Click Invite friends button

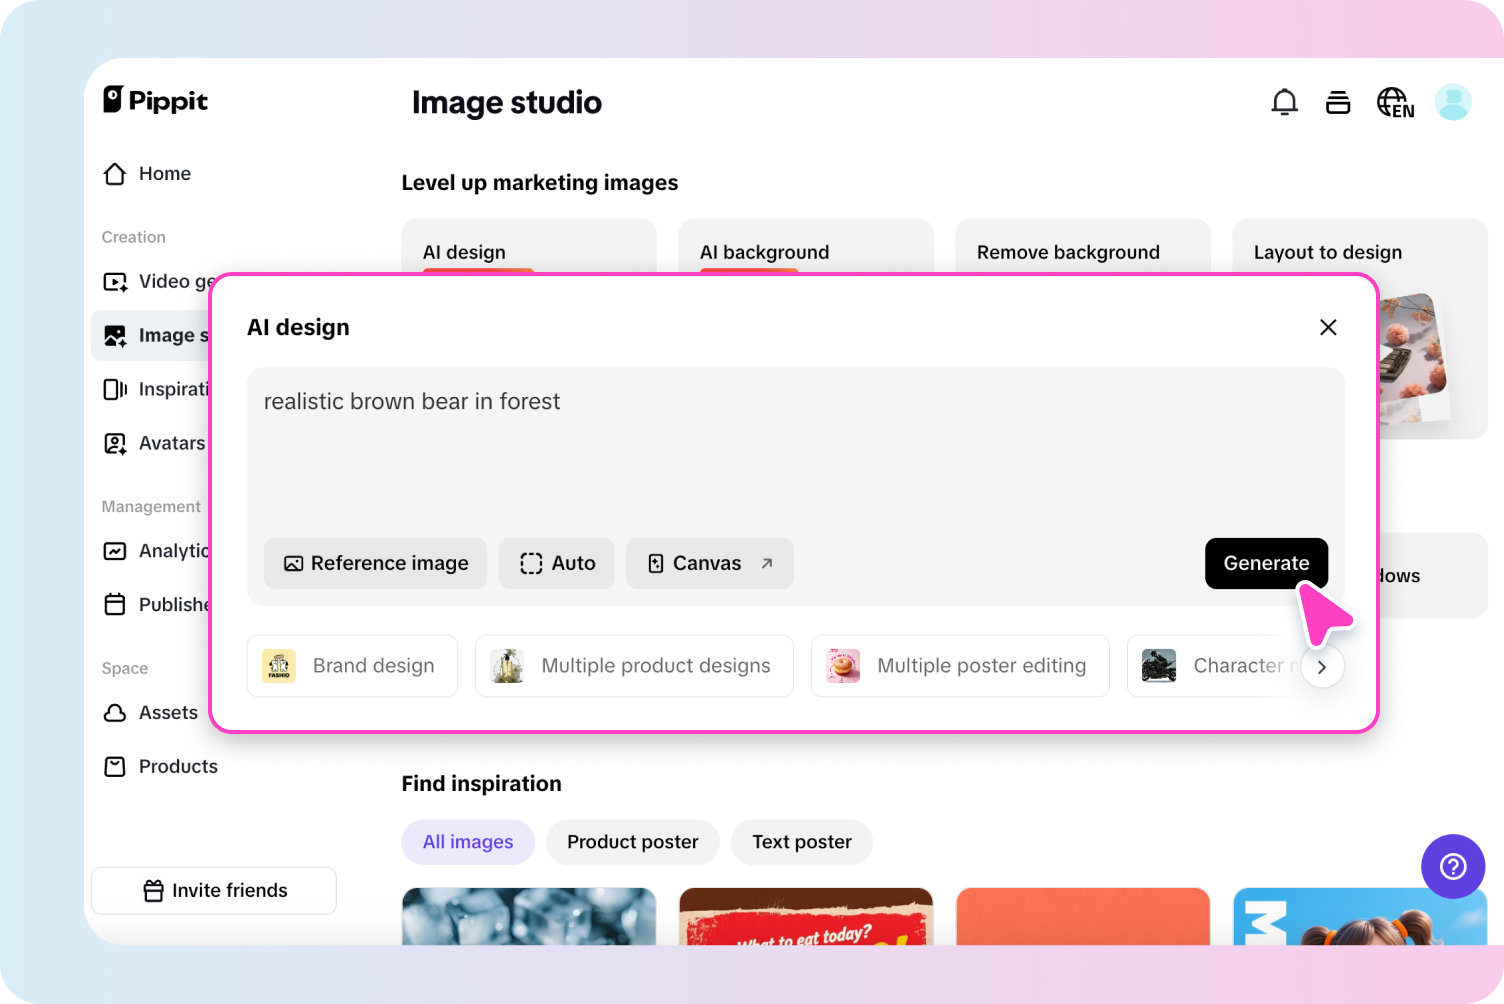point(214,891)
